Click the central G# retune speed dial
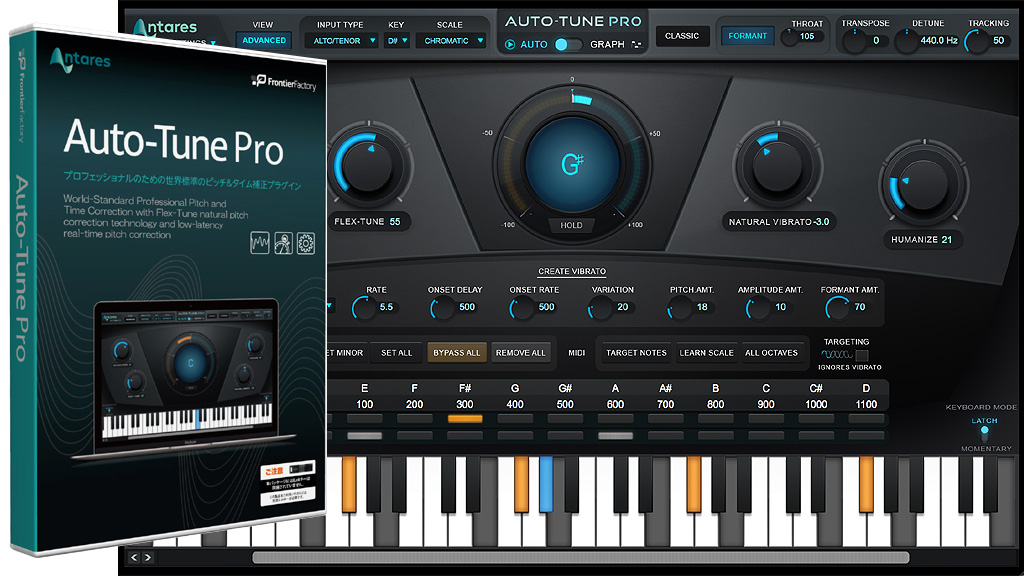The width and height of the screenshot is (1024, 576). tap(572, 163)
